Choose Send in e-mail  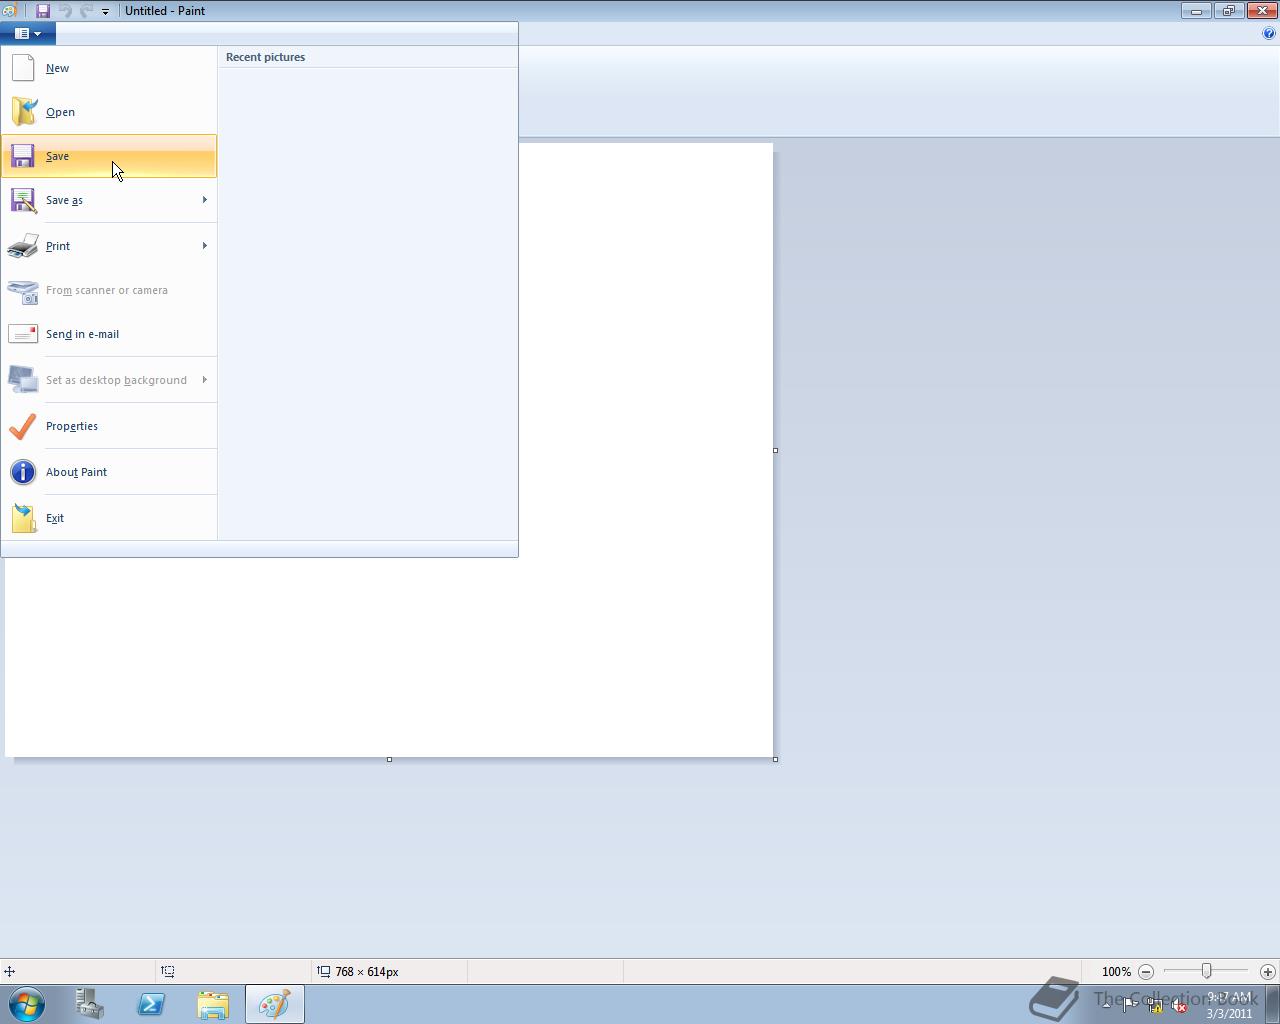(109, 334)
